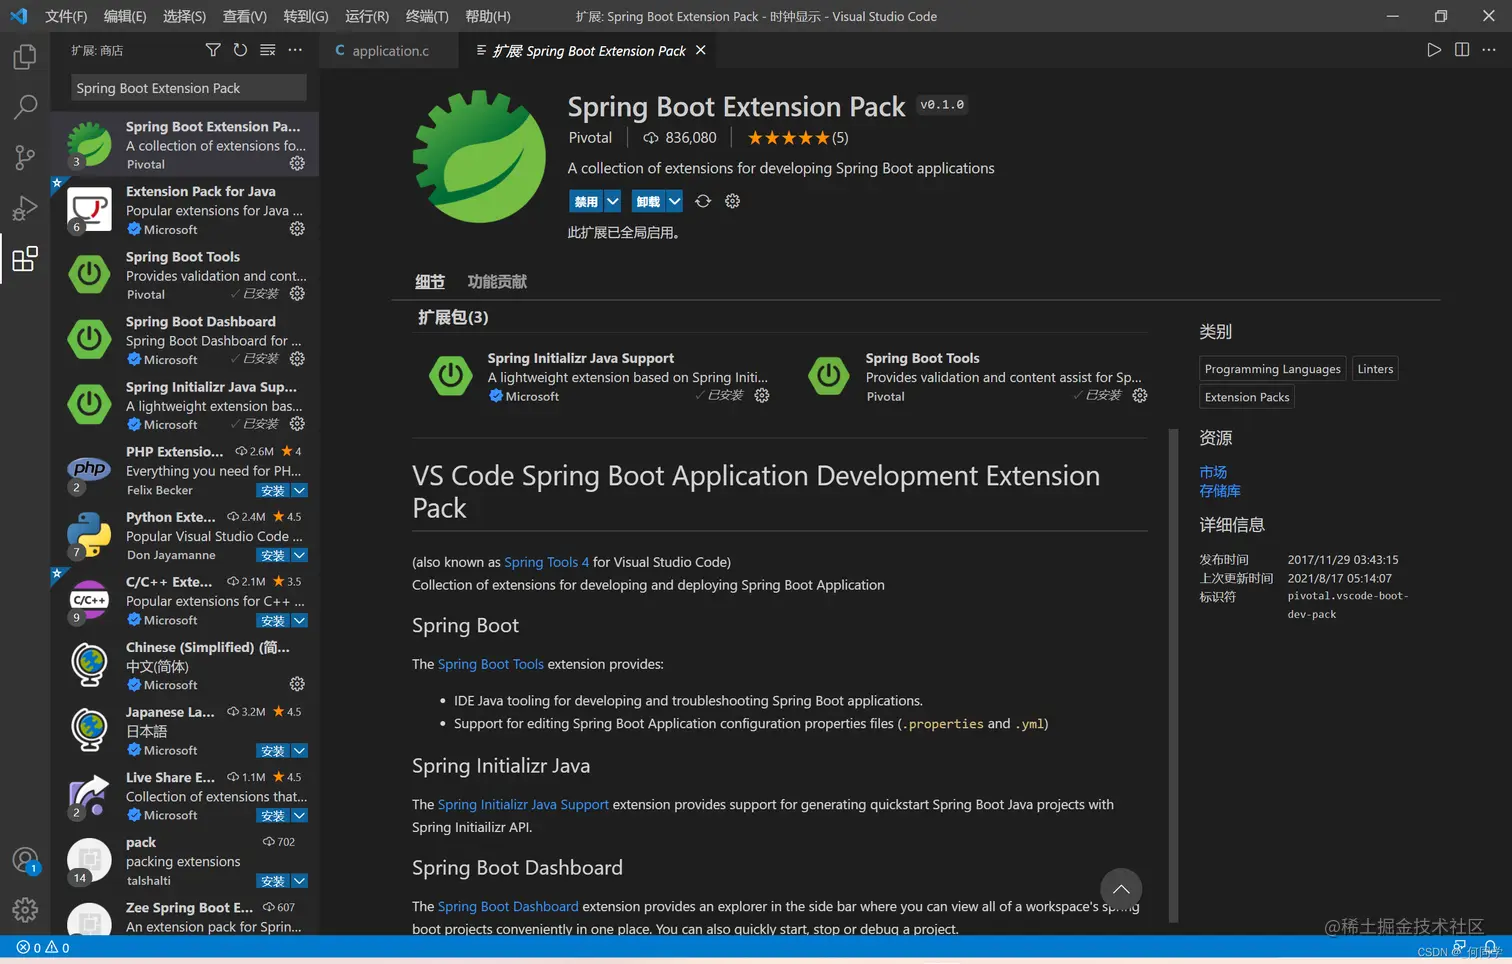
Task: Open Run and Debug view
Action: 25,208
